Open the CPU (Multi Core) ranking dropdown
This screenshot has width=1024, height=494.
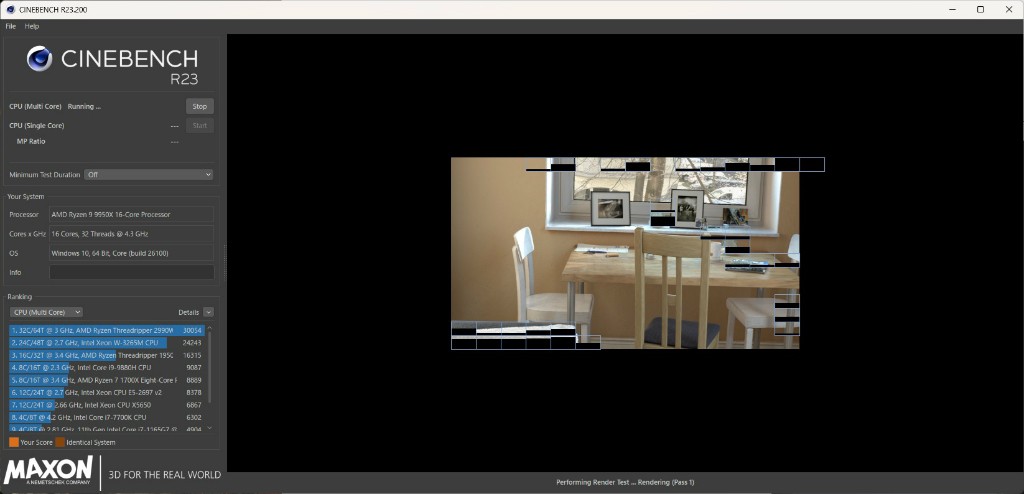46,312
